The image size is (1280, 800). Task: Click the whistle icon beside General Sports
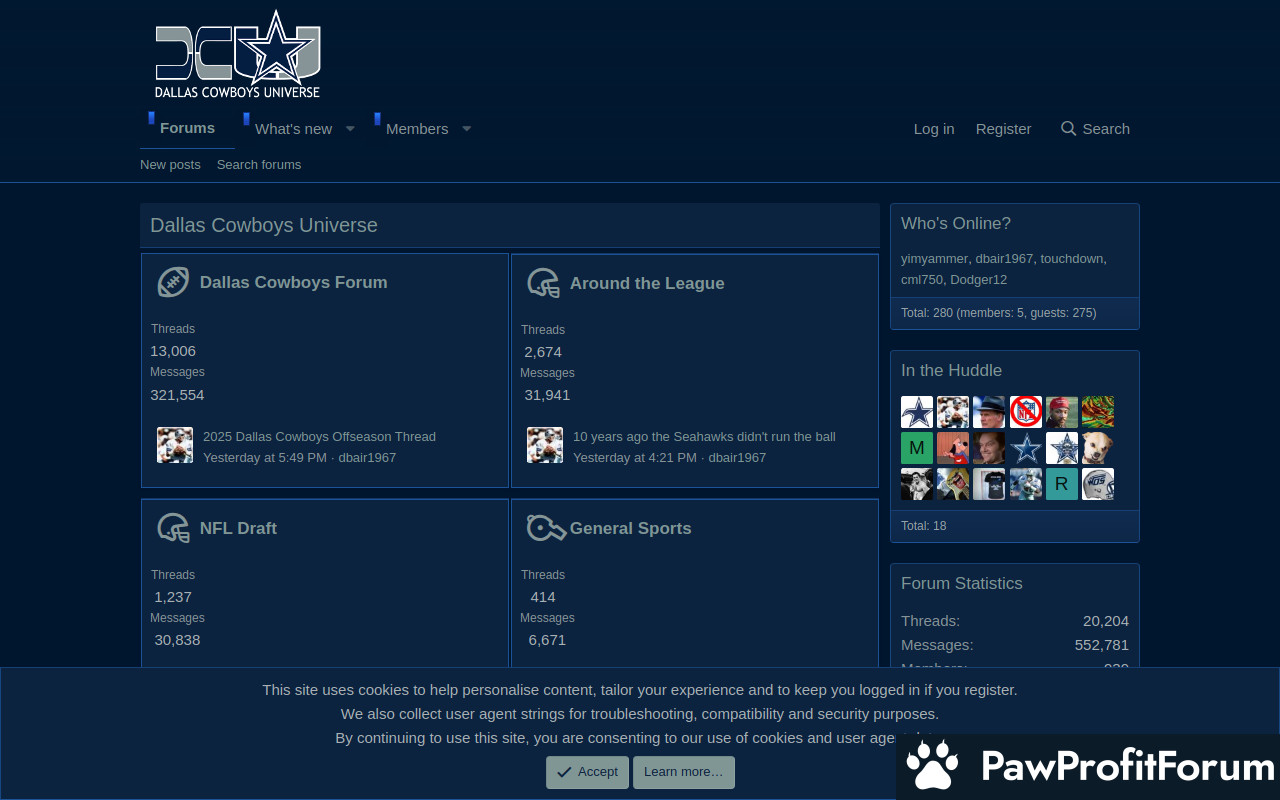point(545,528)
